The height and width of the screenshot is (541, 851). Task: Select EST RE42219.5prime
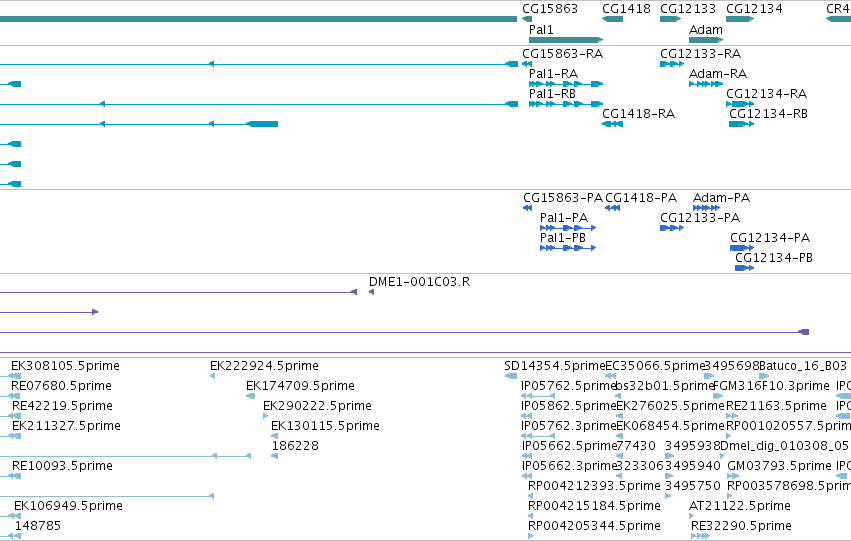(62, 406)
